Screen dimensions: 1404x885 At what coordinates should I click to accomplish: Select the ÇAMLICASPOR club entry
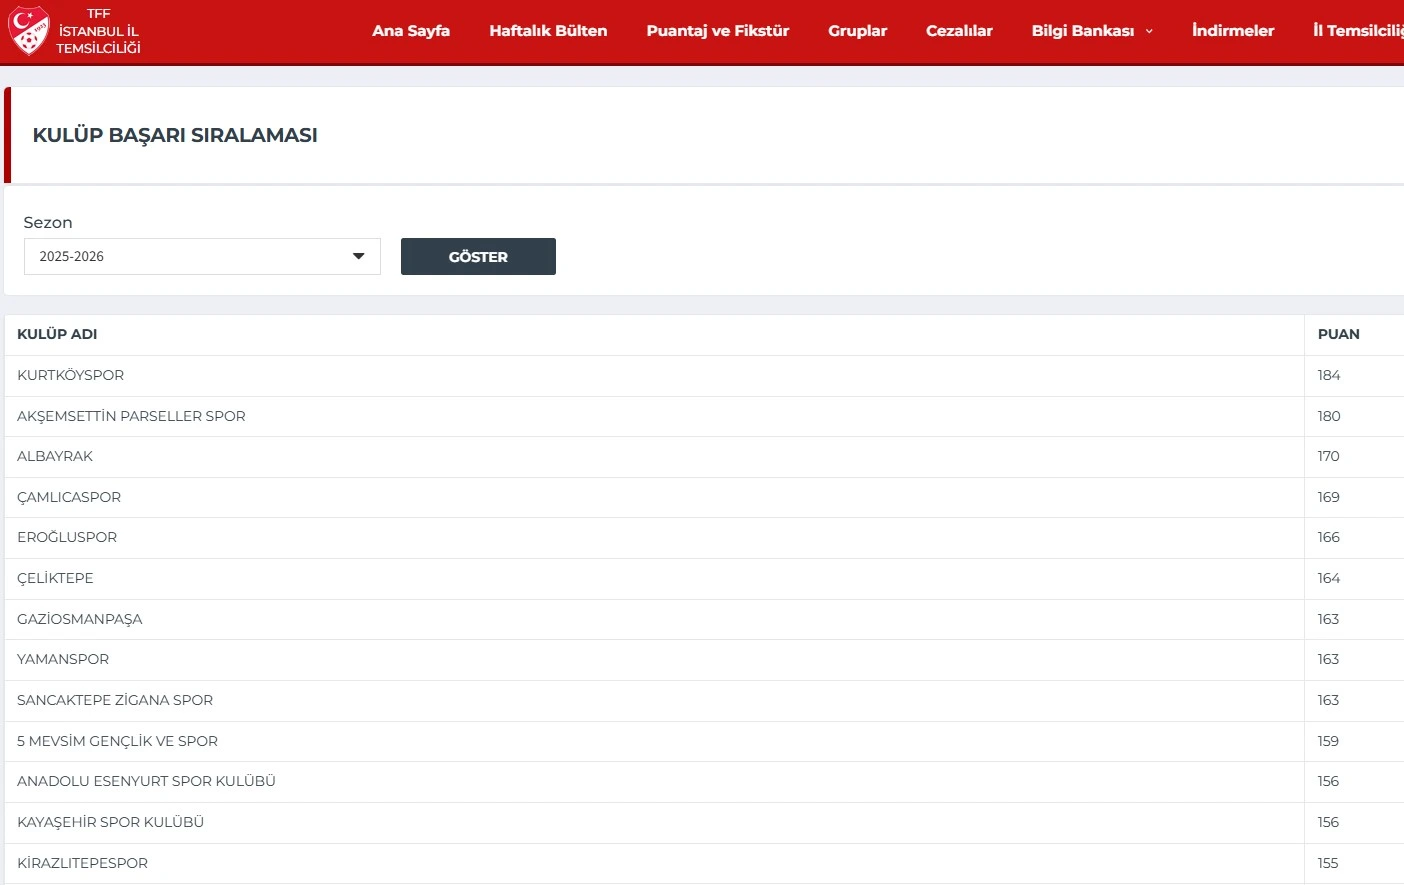pos(69,497)
